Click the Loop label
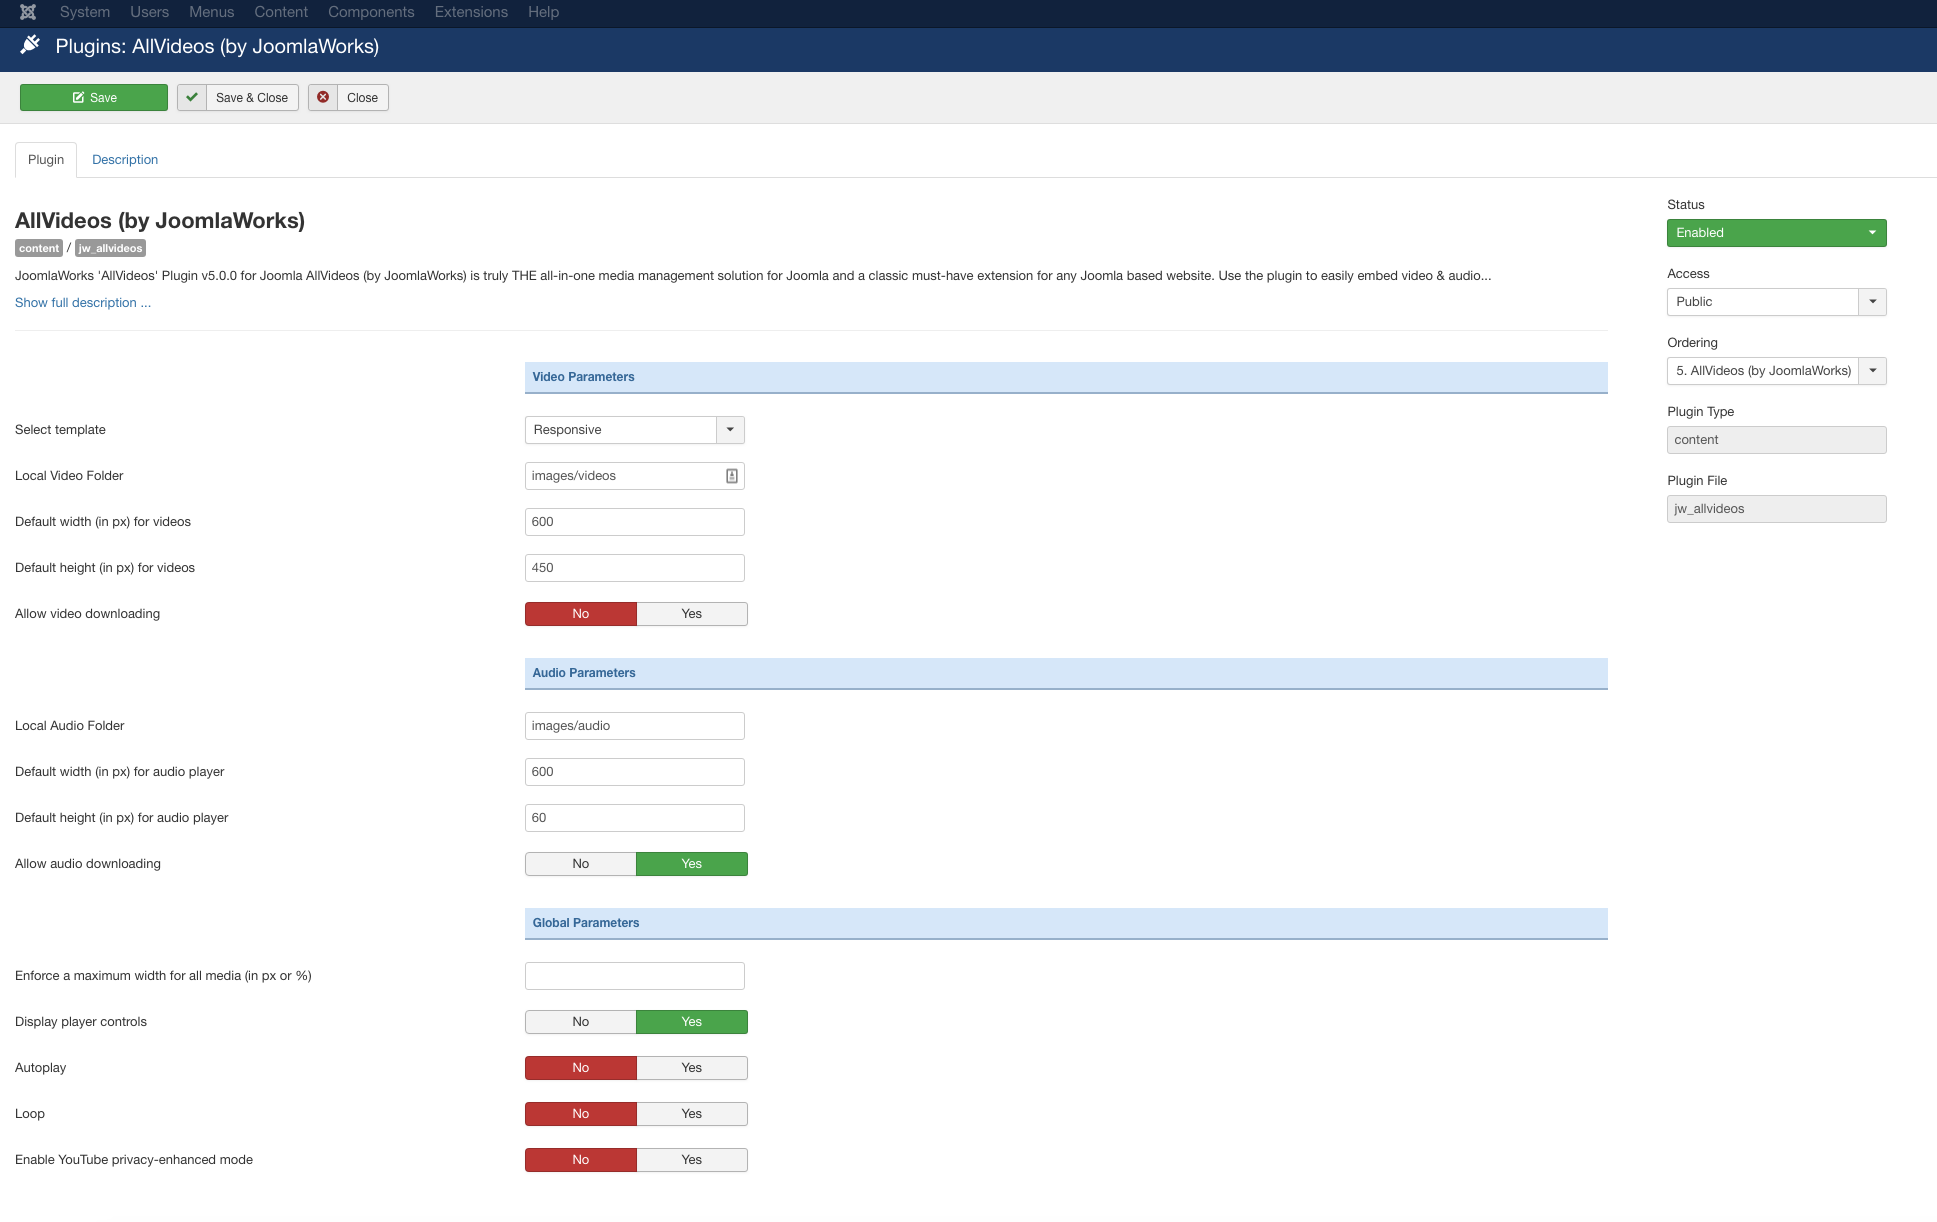Viewport: 1937px width, 1222px height. click(30, 1114)
